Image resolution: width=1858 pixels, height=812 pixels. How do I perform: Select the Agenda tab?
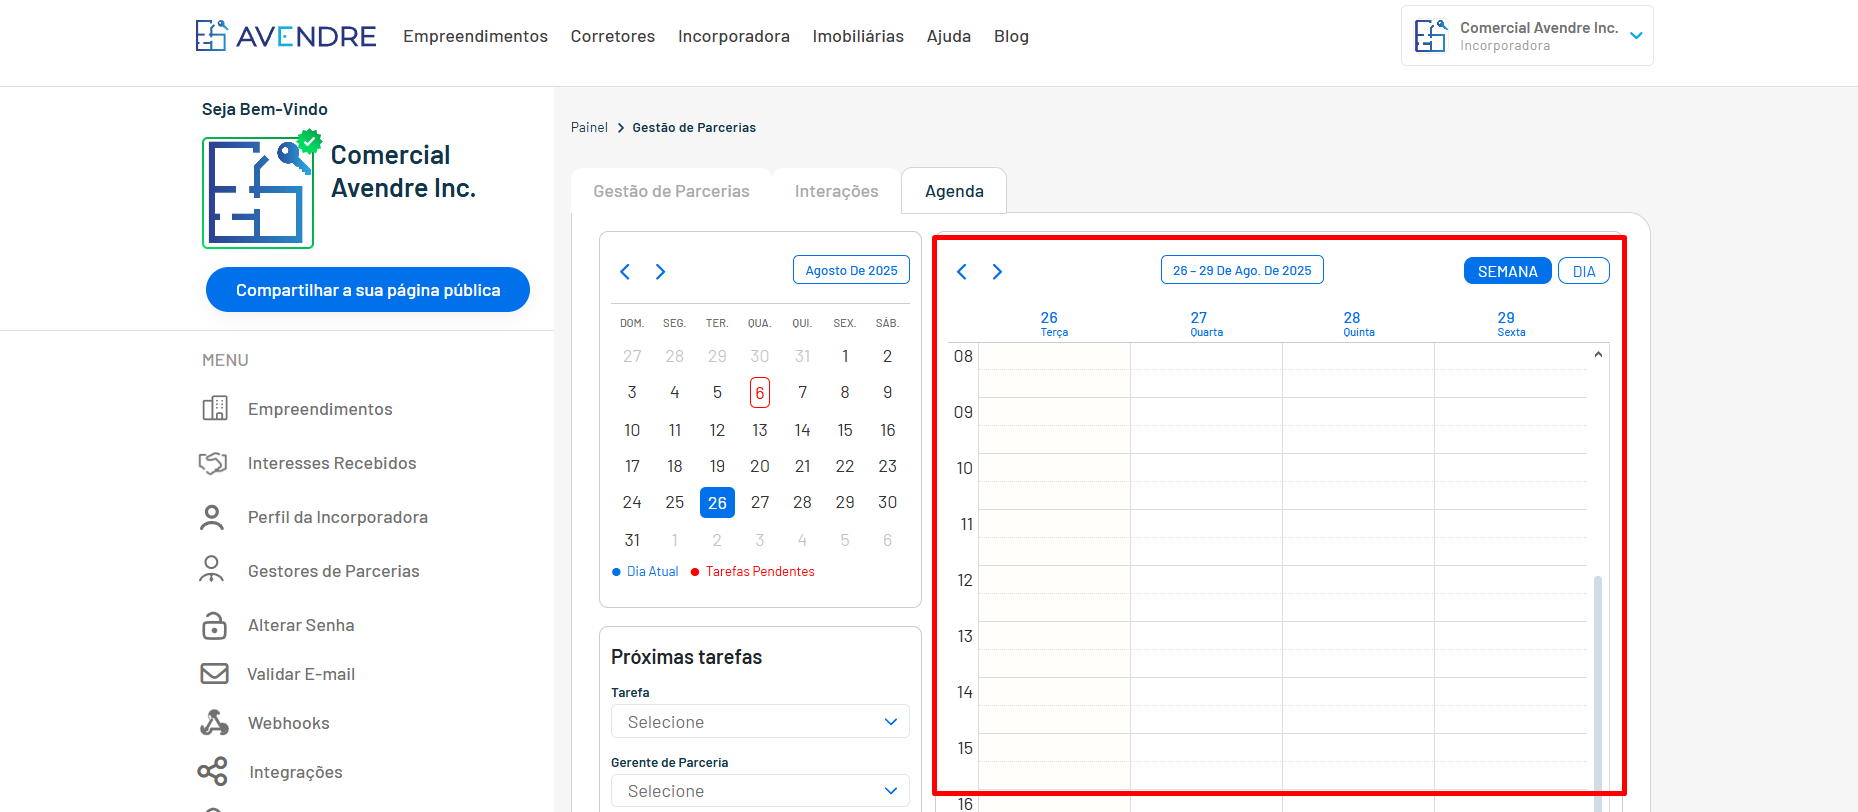click(x=954, y=191)
